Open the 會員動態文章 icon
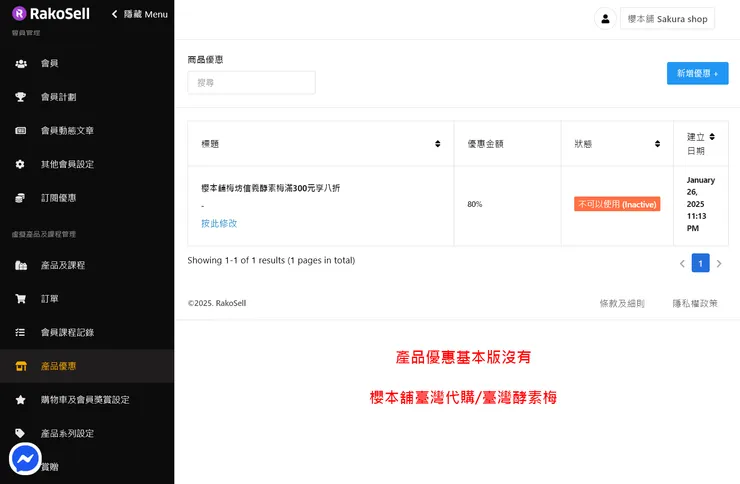 (x=20, y=131)
